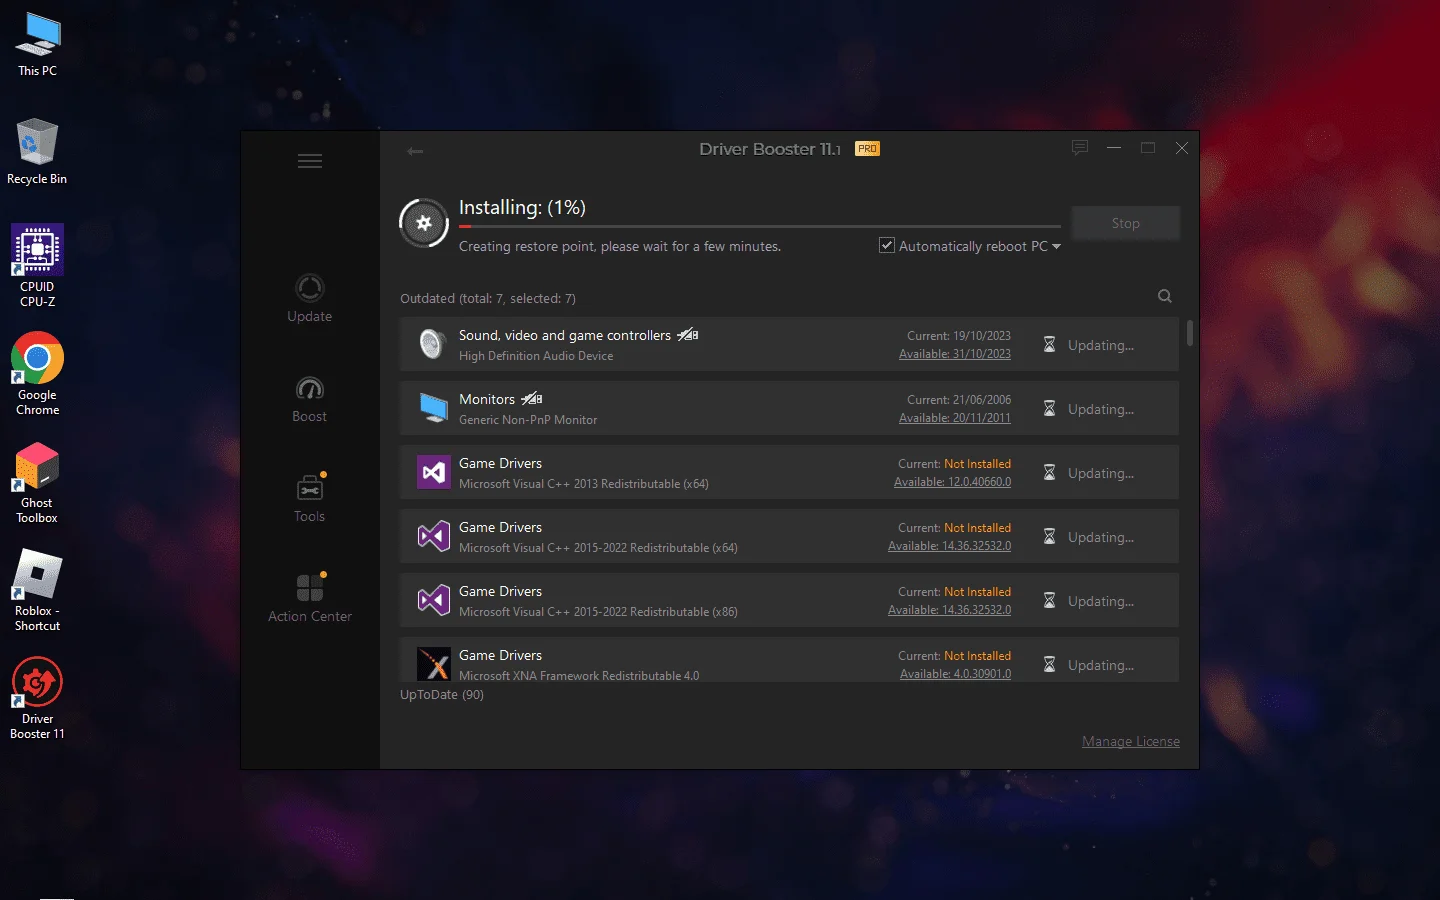Select the Update sidebar icon
The image size is (1440, 900).
point(310,289)
